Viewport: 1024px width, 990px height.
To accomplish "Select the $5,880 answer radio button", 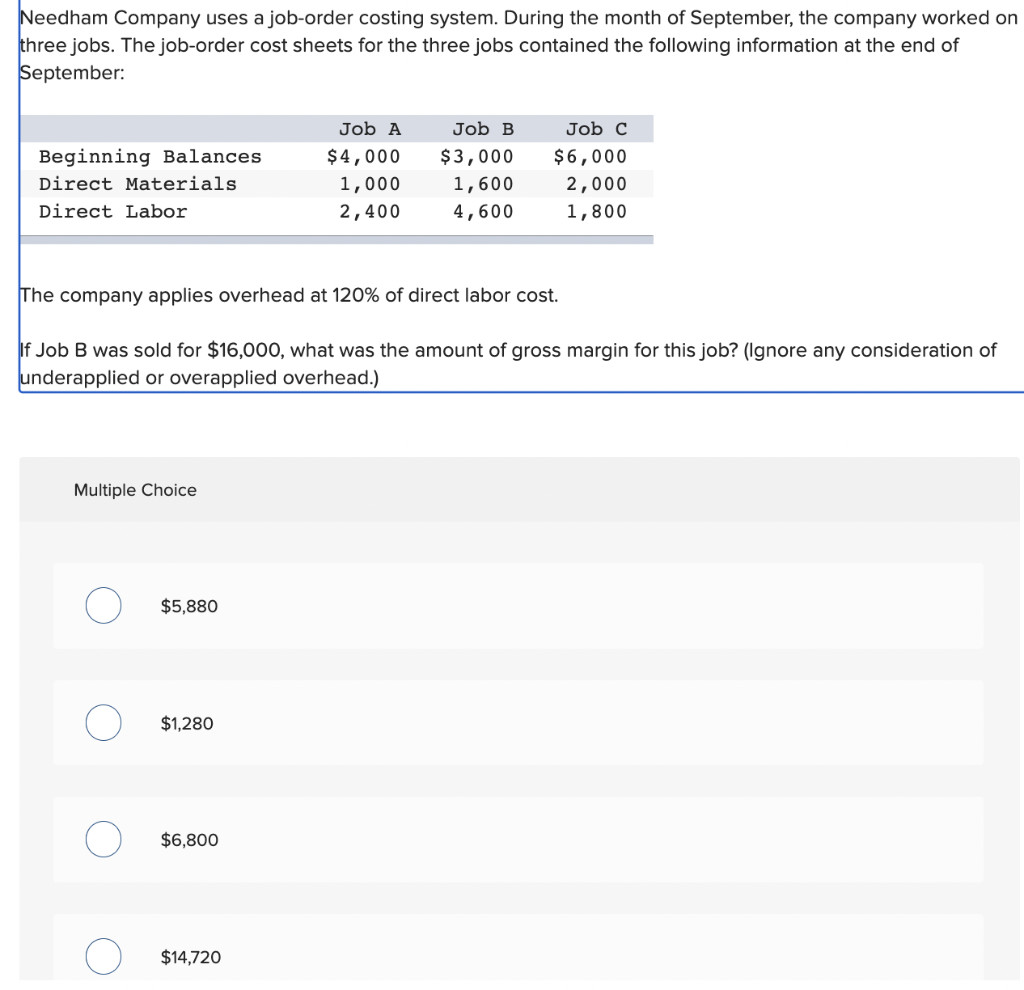I will 103,606.
